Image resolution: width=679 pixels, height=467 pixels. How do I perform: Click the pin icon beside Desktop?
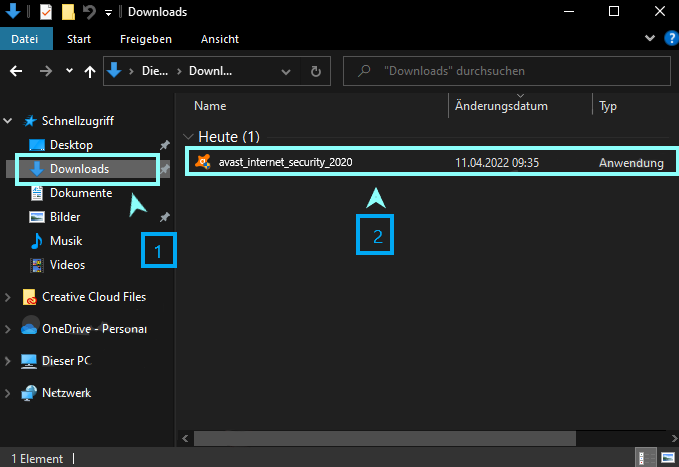(165, 145)
